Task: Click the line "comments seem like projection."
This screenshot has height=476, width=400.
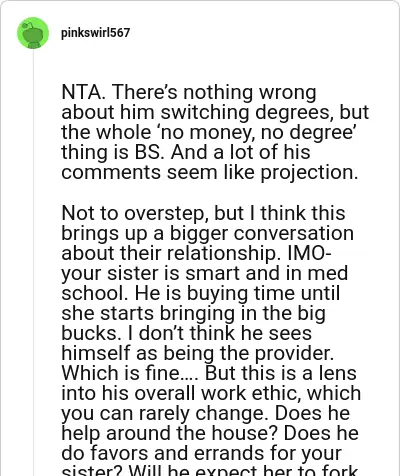Action: (210, 172)
